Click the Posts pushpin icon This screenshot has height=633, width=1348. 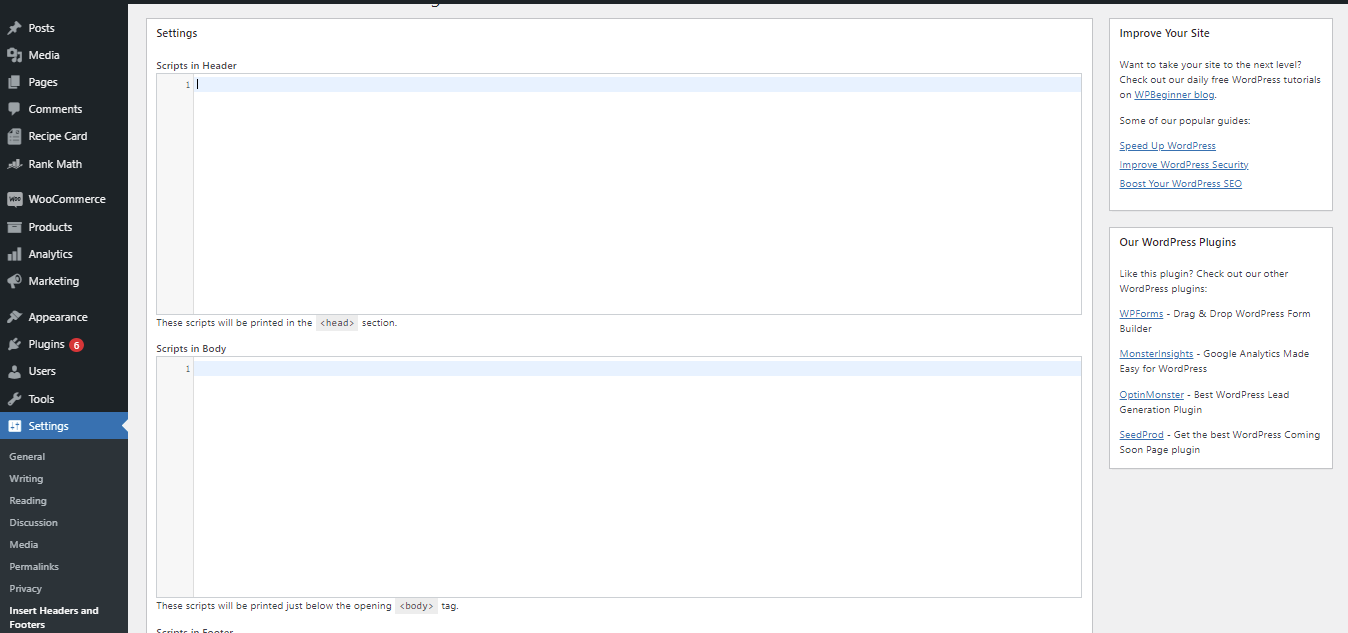pyautogui.click(x=14, y=28)
